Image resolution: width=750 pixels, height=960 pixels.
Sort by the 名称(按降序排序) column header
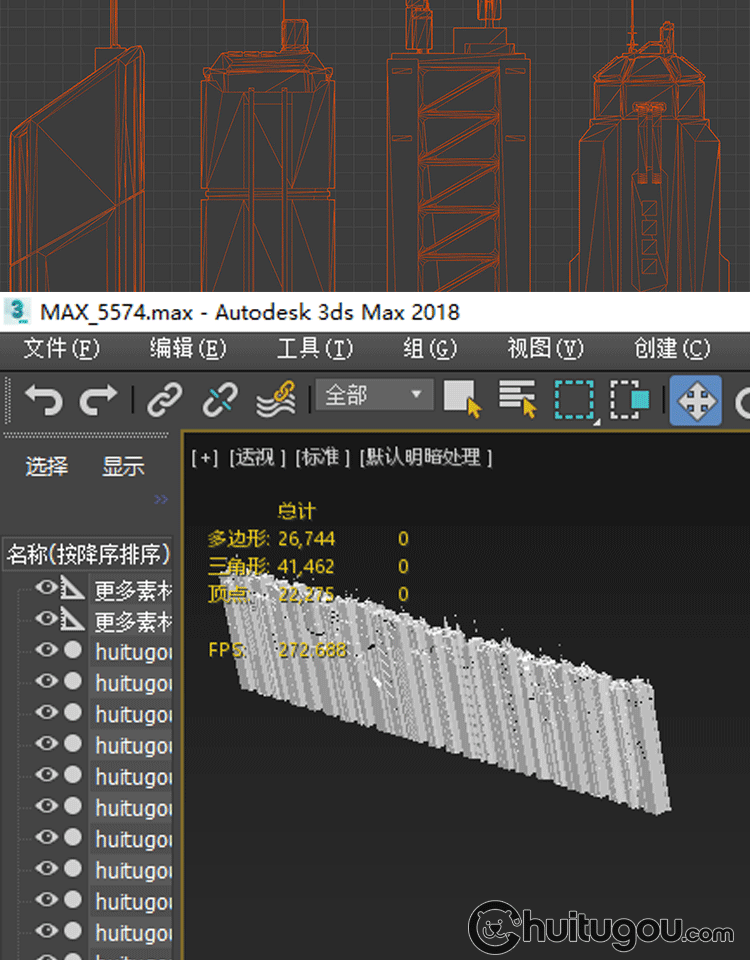coord(87,554)
